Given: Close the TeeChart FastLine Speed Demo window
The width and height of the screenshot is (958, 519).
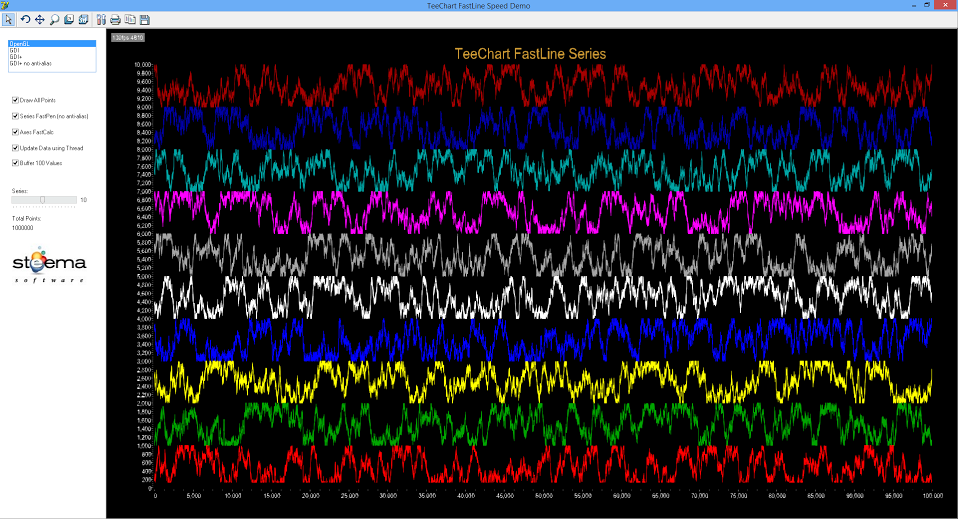Looking at the screenshot, I should point(945,6).
